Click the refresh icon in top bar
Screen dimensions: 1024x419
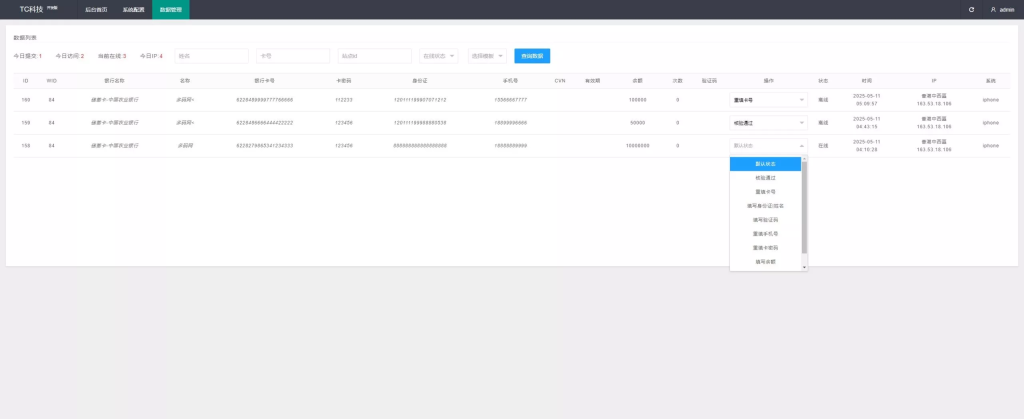point(971,10)
